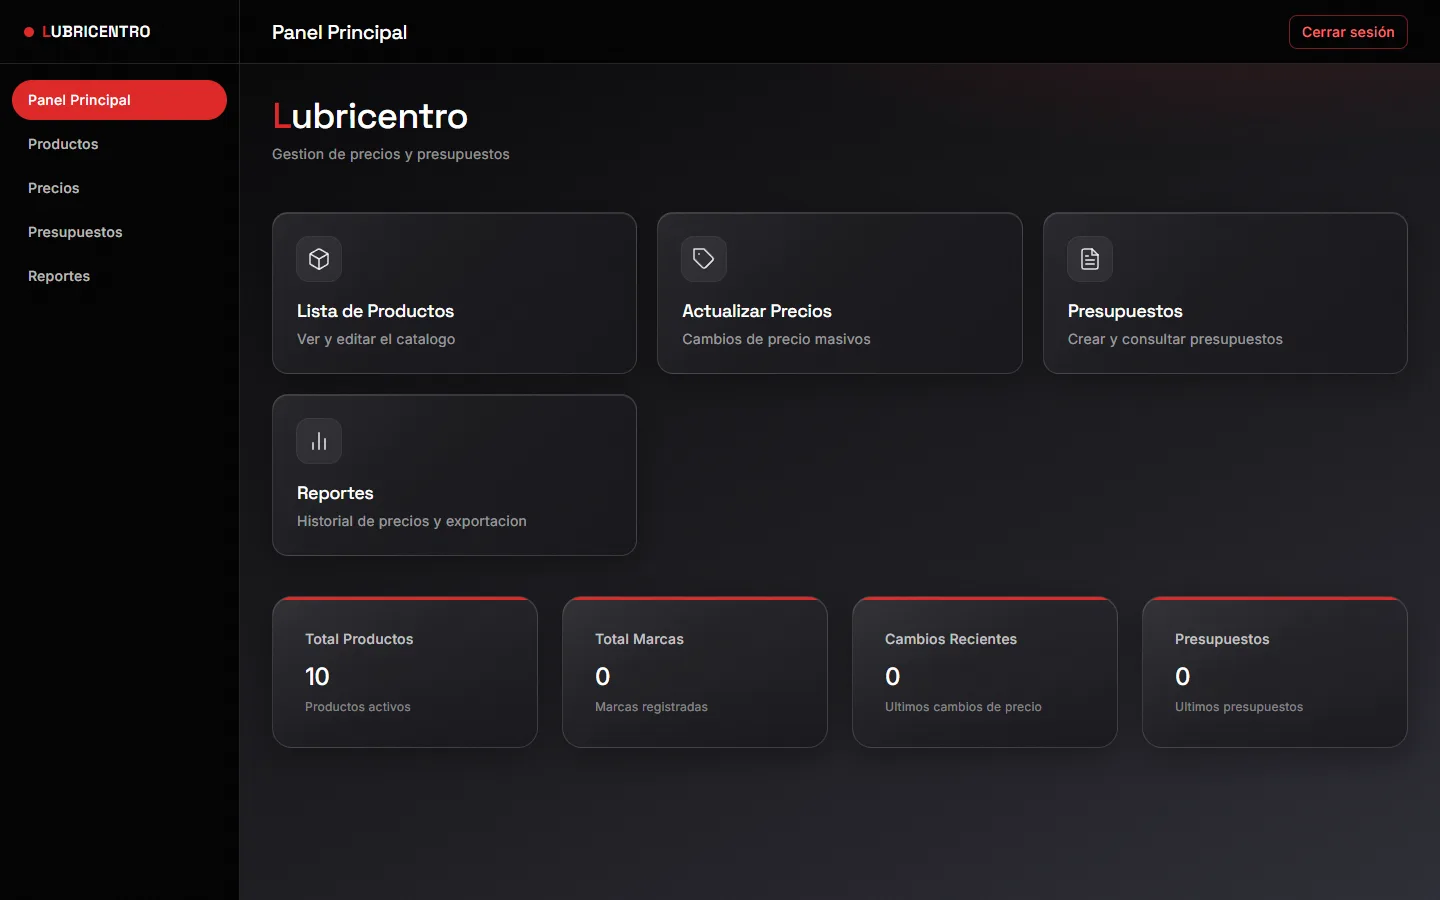This screenshot has width=1440, height=900.
Task: Click the value 0 under Total Marcas
Action: point(602,677)
